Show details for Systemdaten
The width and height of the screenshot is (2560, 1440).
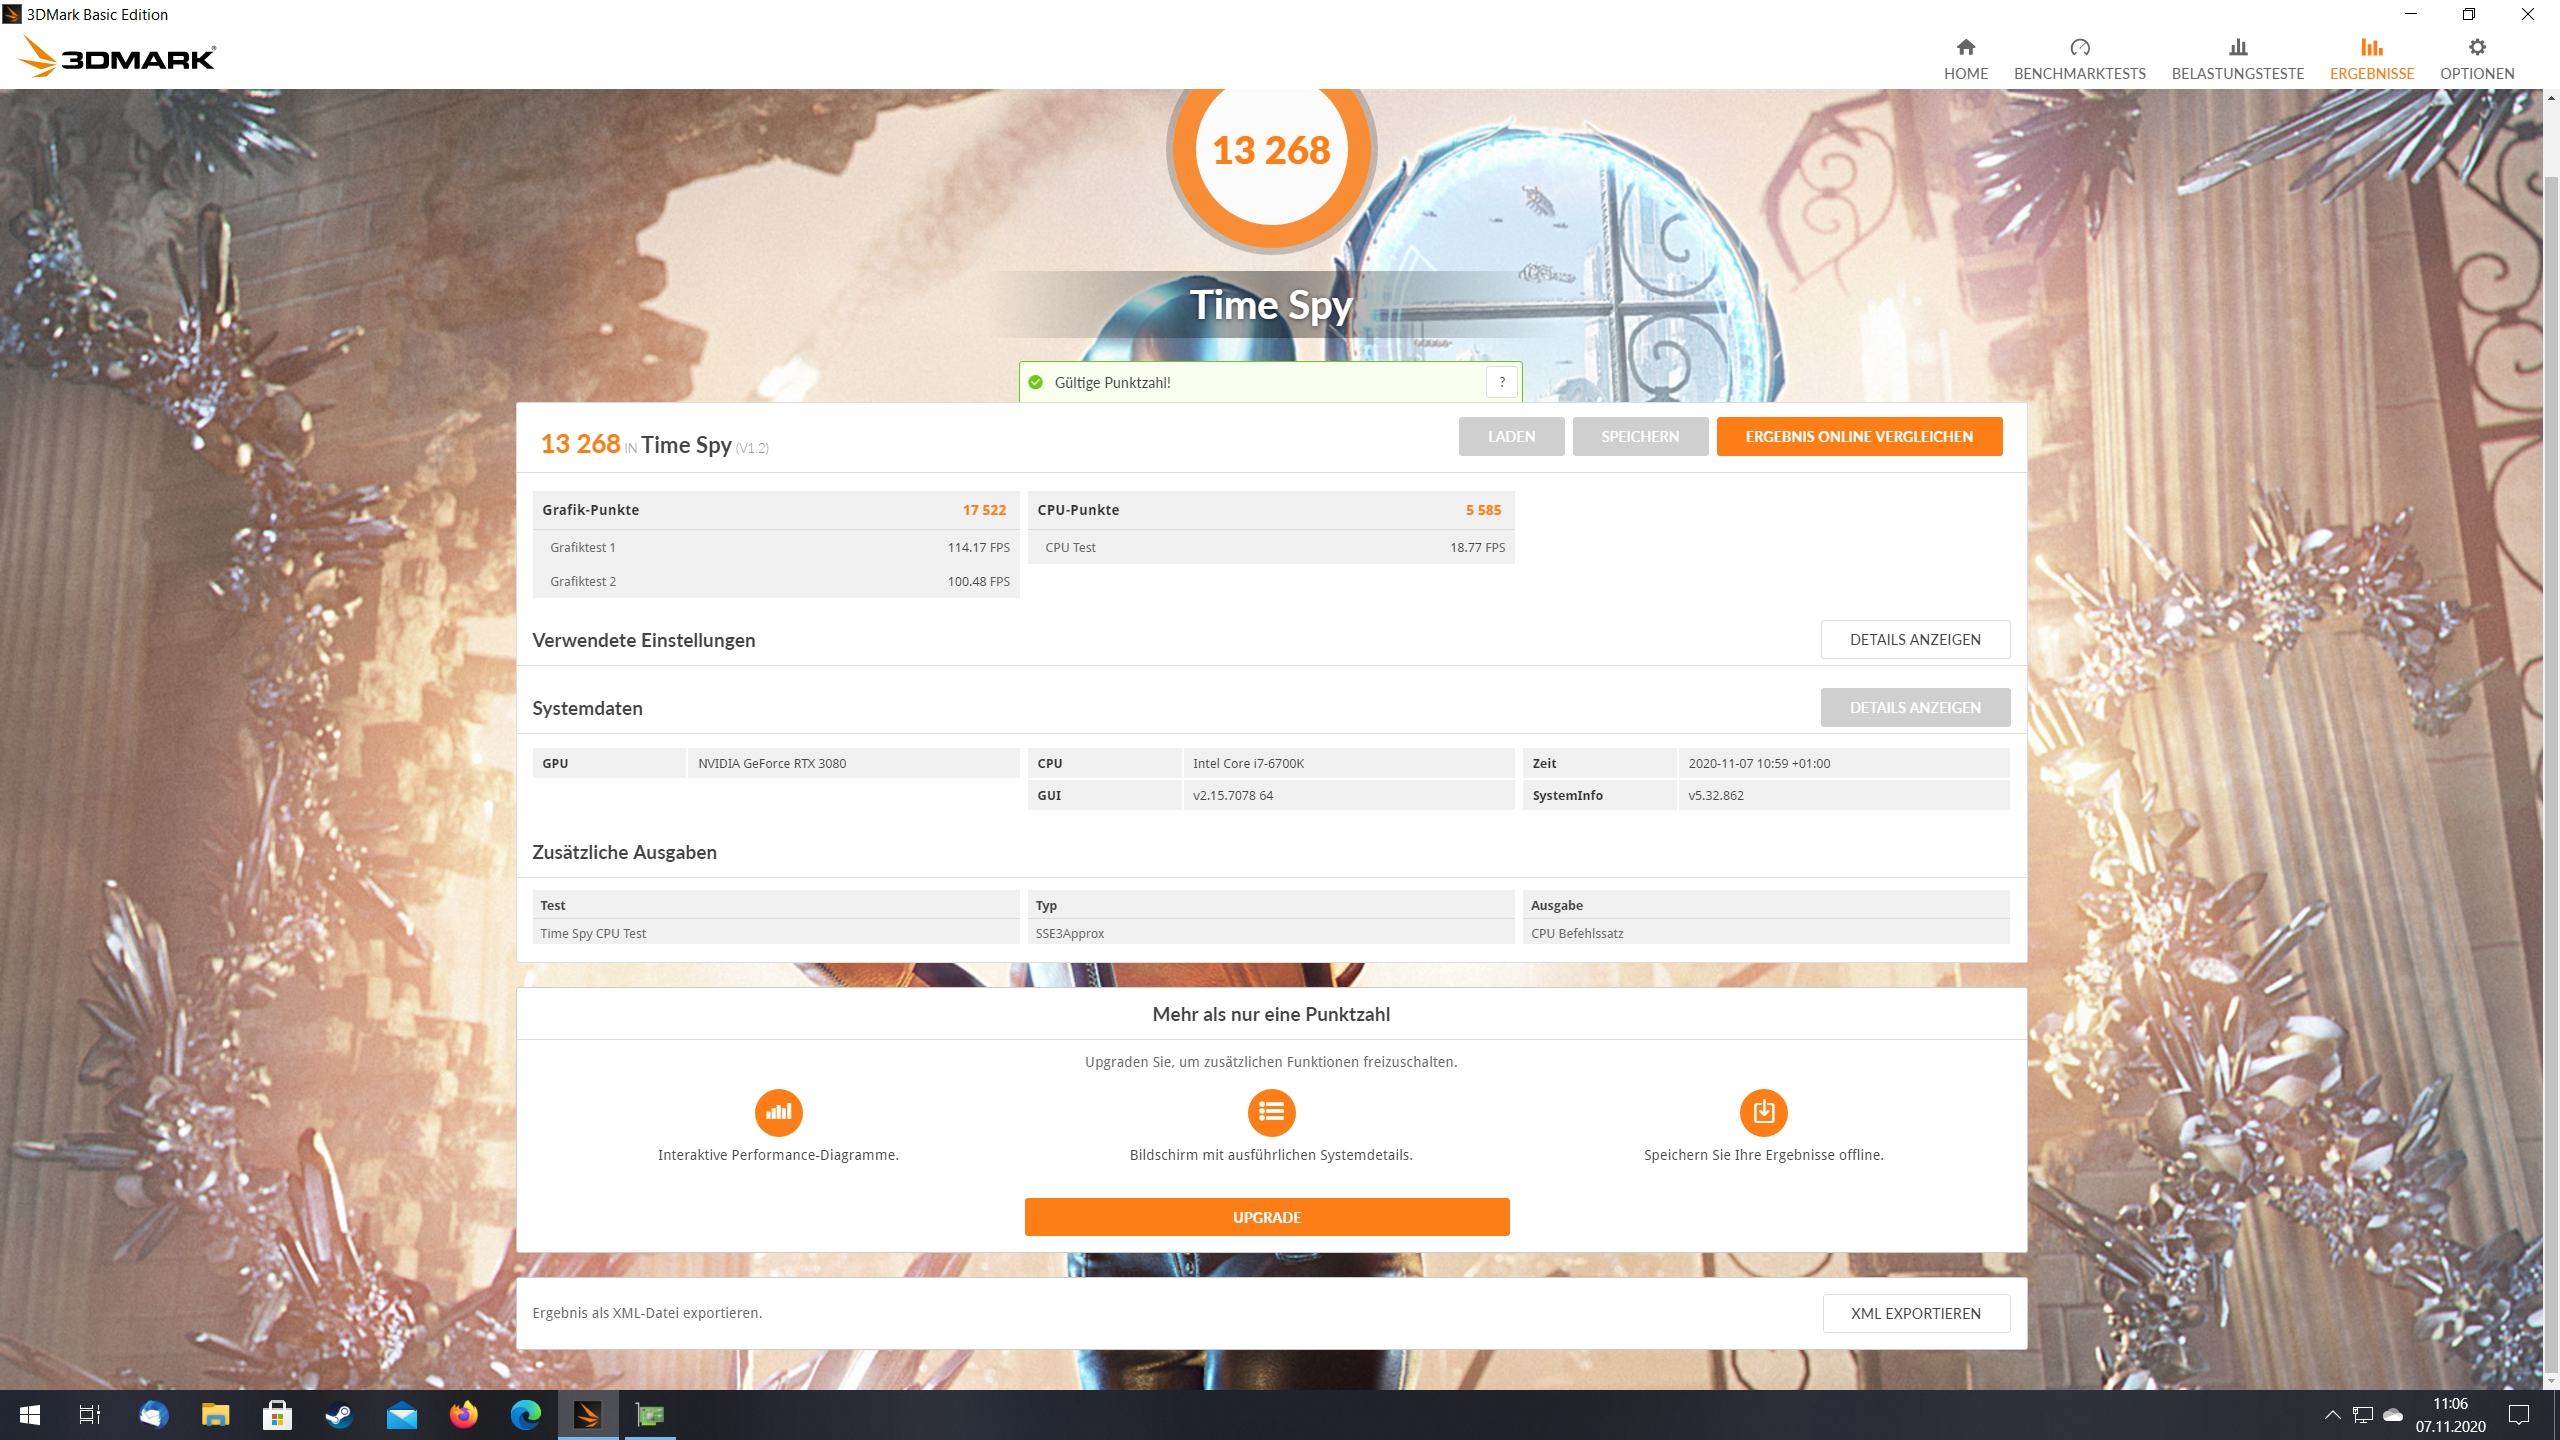[x=1915, y=708]
